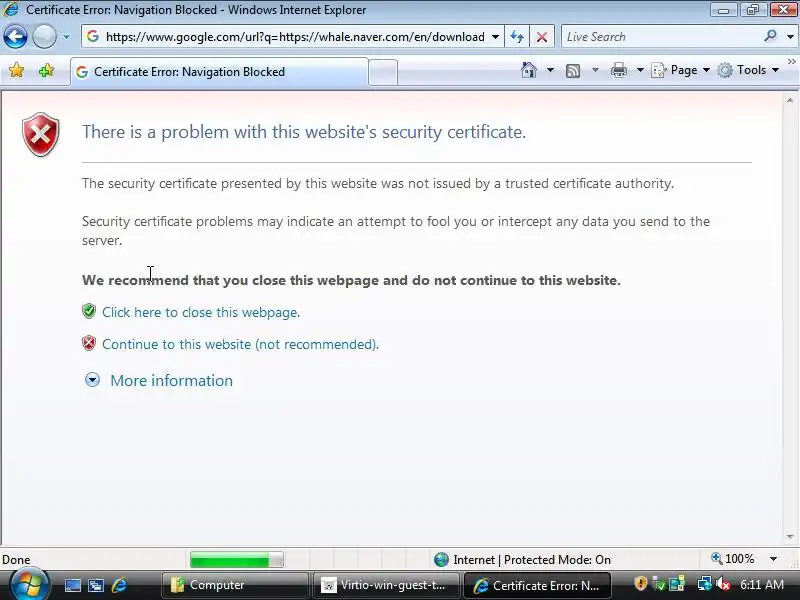The height and width of the screenshot is (600, 800).
Task: Click the red shield error icon
Action: (x=40, y=135)
